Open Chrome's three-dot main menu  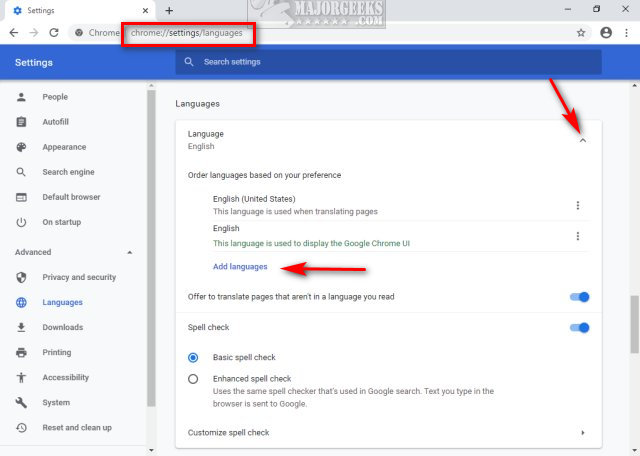[627, 33]
